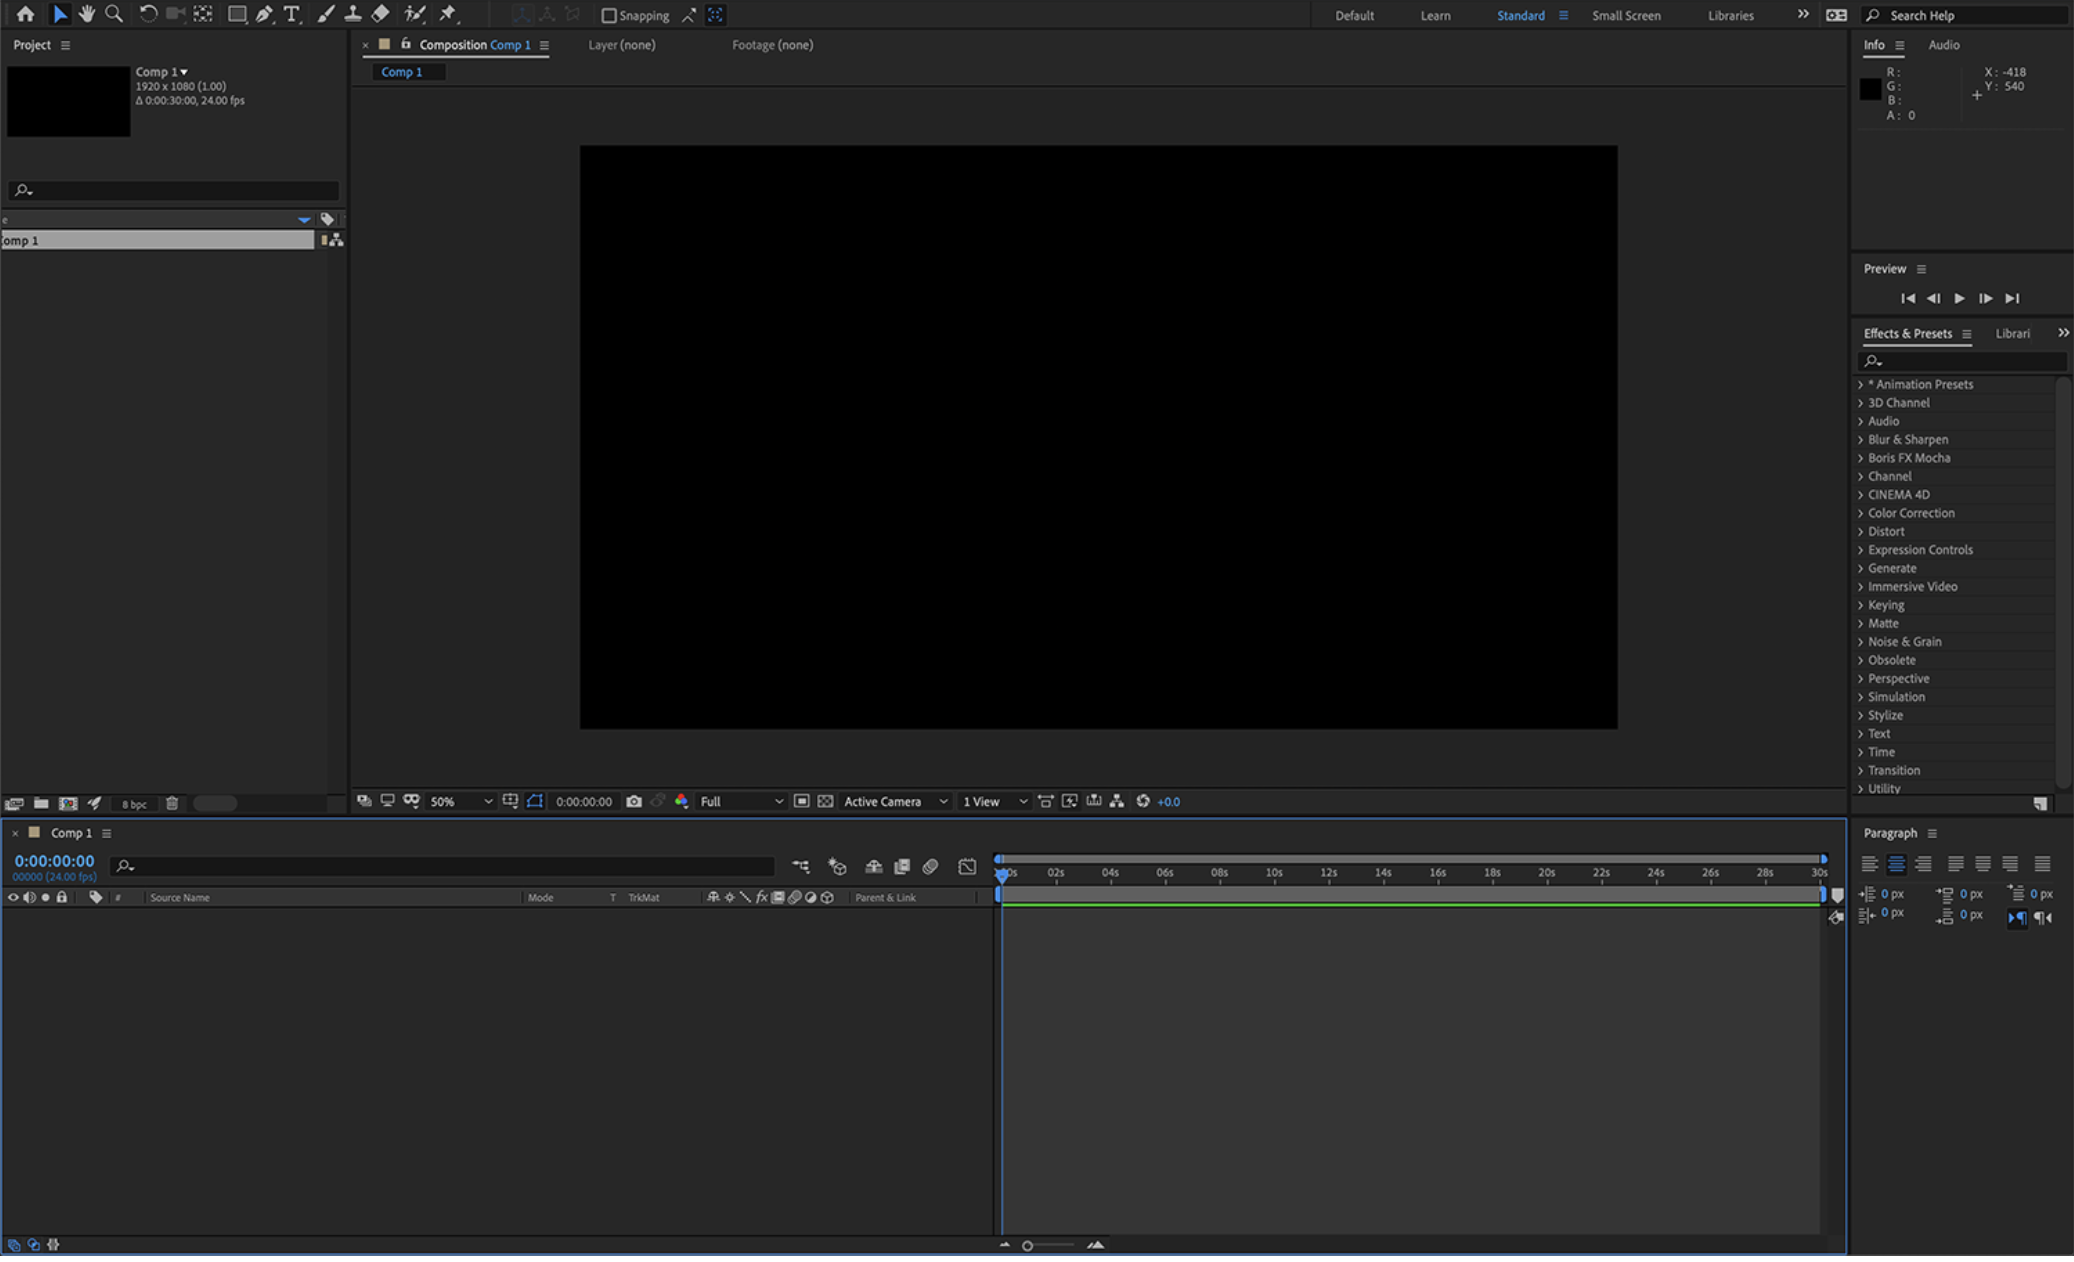Take a snapshot with the camera icon
This screenshot has height=1262, width=2074.
coord(634,801)
